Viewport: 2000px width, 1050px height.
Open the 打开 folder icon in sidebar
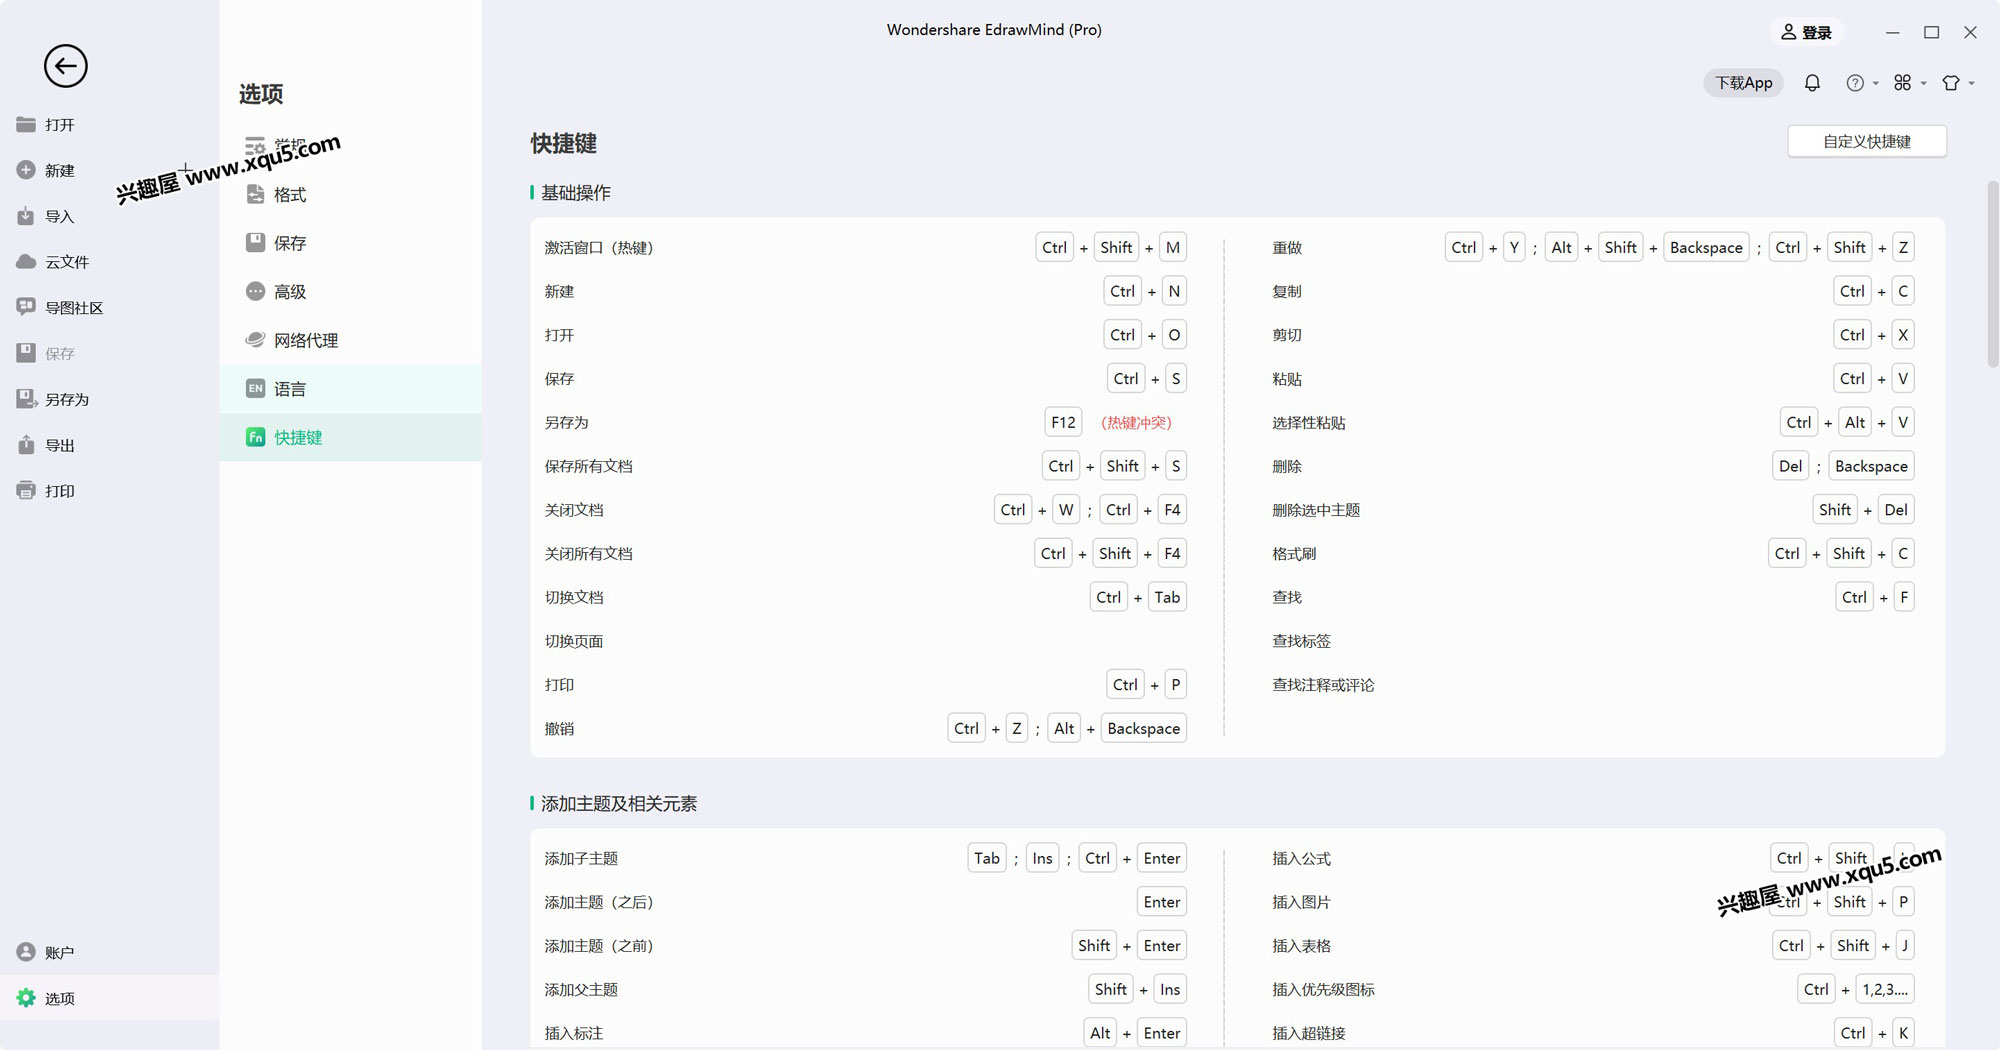point(26,124)
